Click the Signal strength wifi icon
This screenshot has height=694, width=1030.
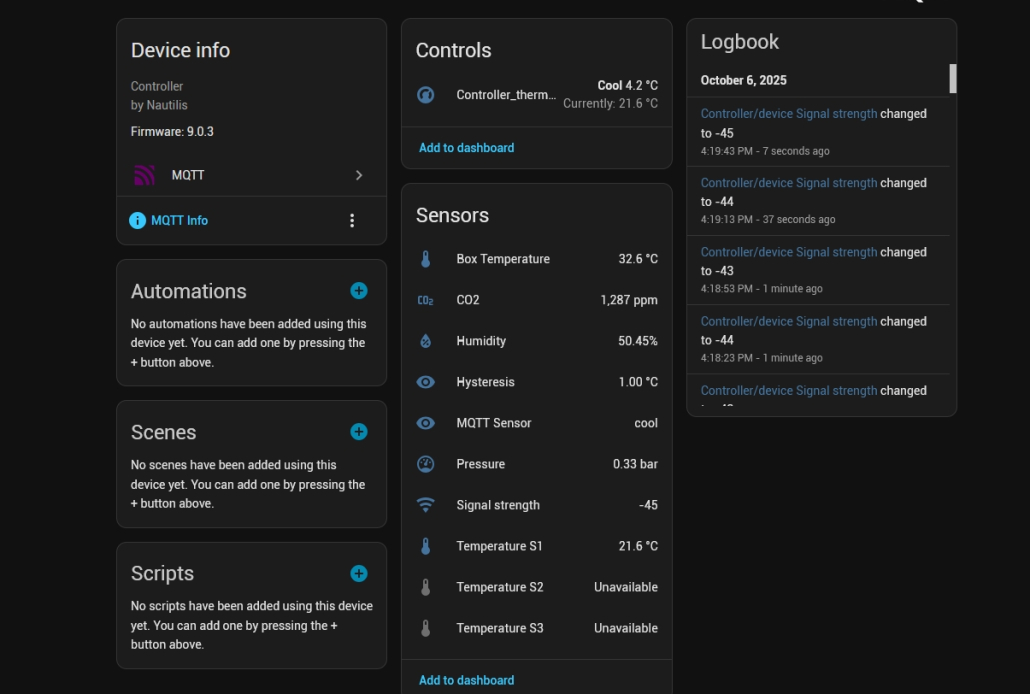pyautogui.click(x=425, y=505)
